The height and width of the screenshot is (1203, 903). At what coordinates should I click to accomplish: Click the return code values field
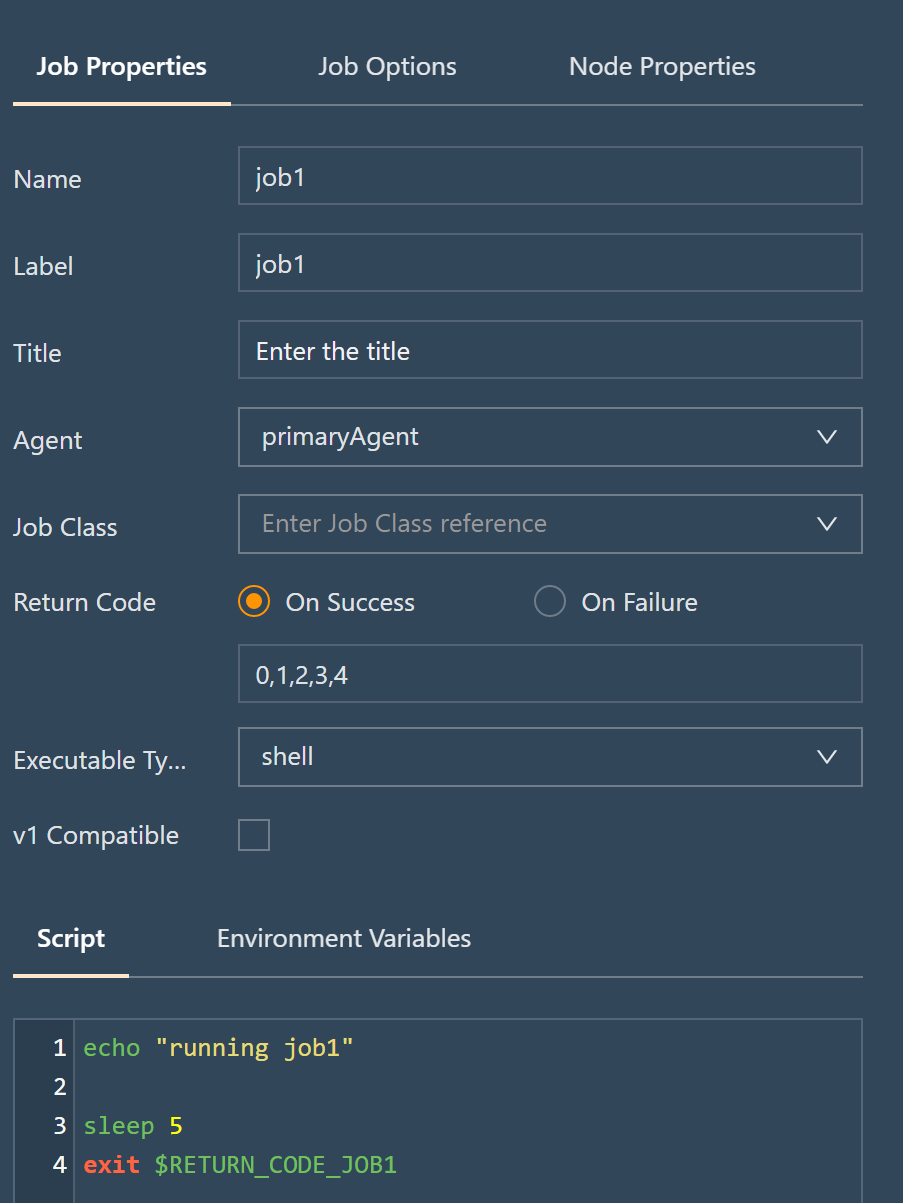[x=550, y=674]
